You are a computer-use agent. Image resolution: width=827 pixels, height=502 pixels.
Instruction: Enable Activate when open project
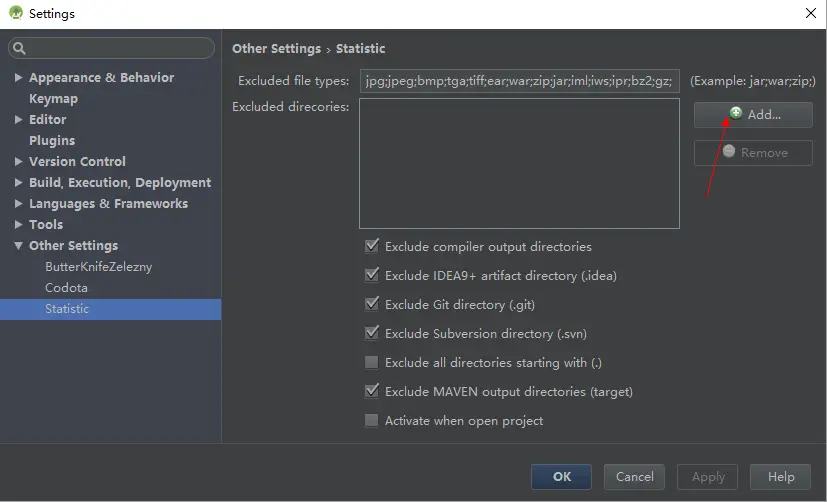[x=372, y=420]
